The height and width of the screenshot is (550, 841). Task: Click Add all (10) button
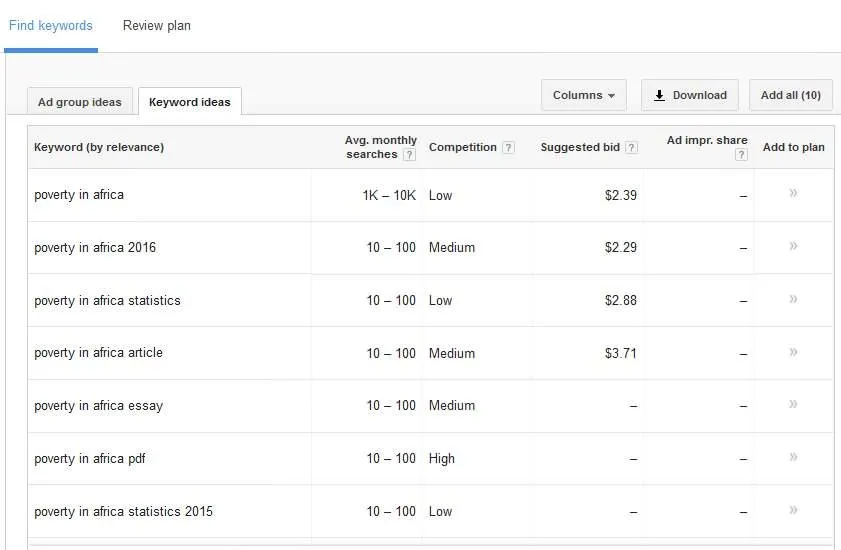click(x=791, y=95)
